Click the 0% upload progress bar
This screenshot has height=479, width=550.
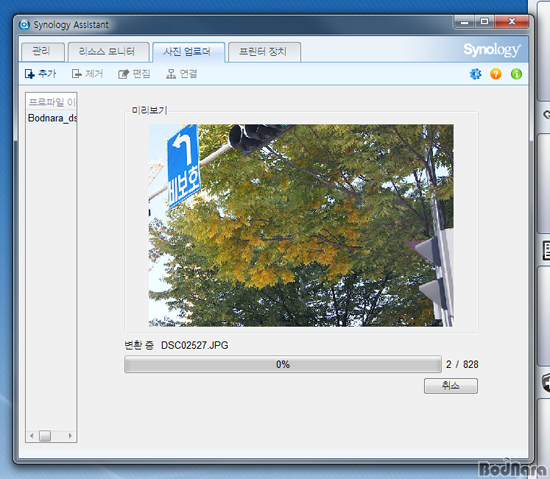click(283, 364)
